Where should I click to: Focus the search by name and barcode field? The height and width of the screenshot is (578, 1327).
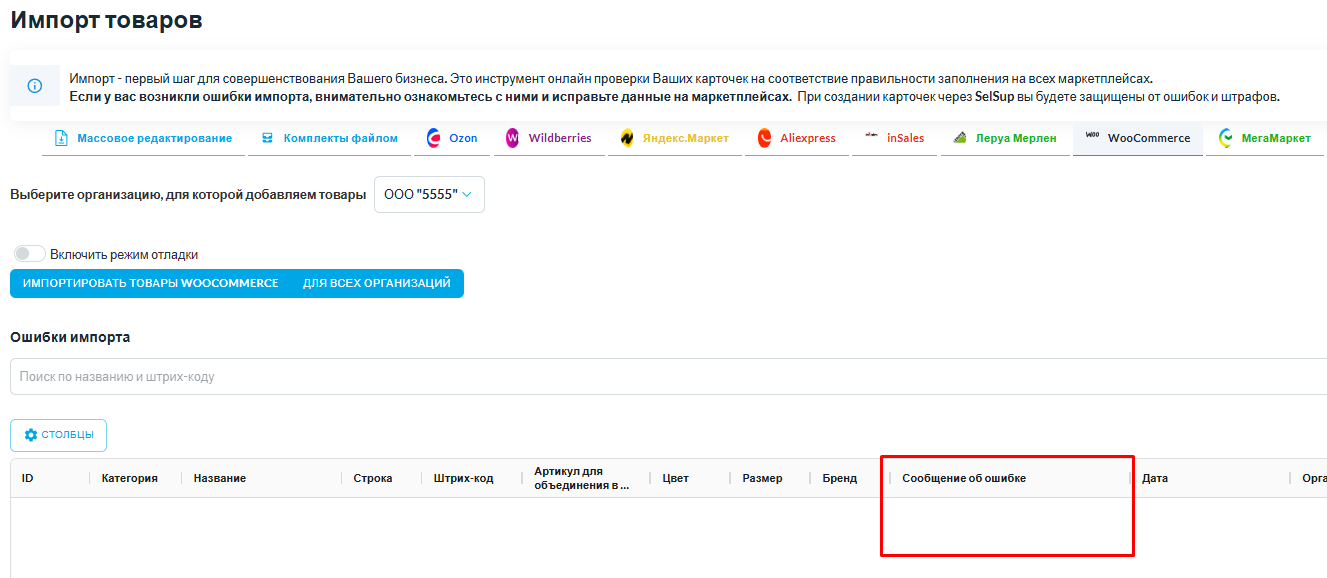(660, 377)
